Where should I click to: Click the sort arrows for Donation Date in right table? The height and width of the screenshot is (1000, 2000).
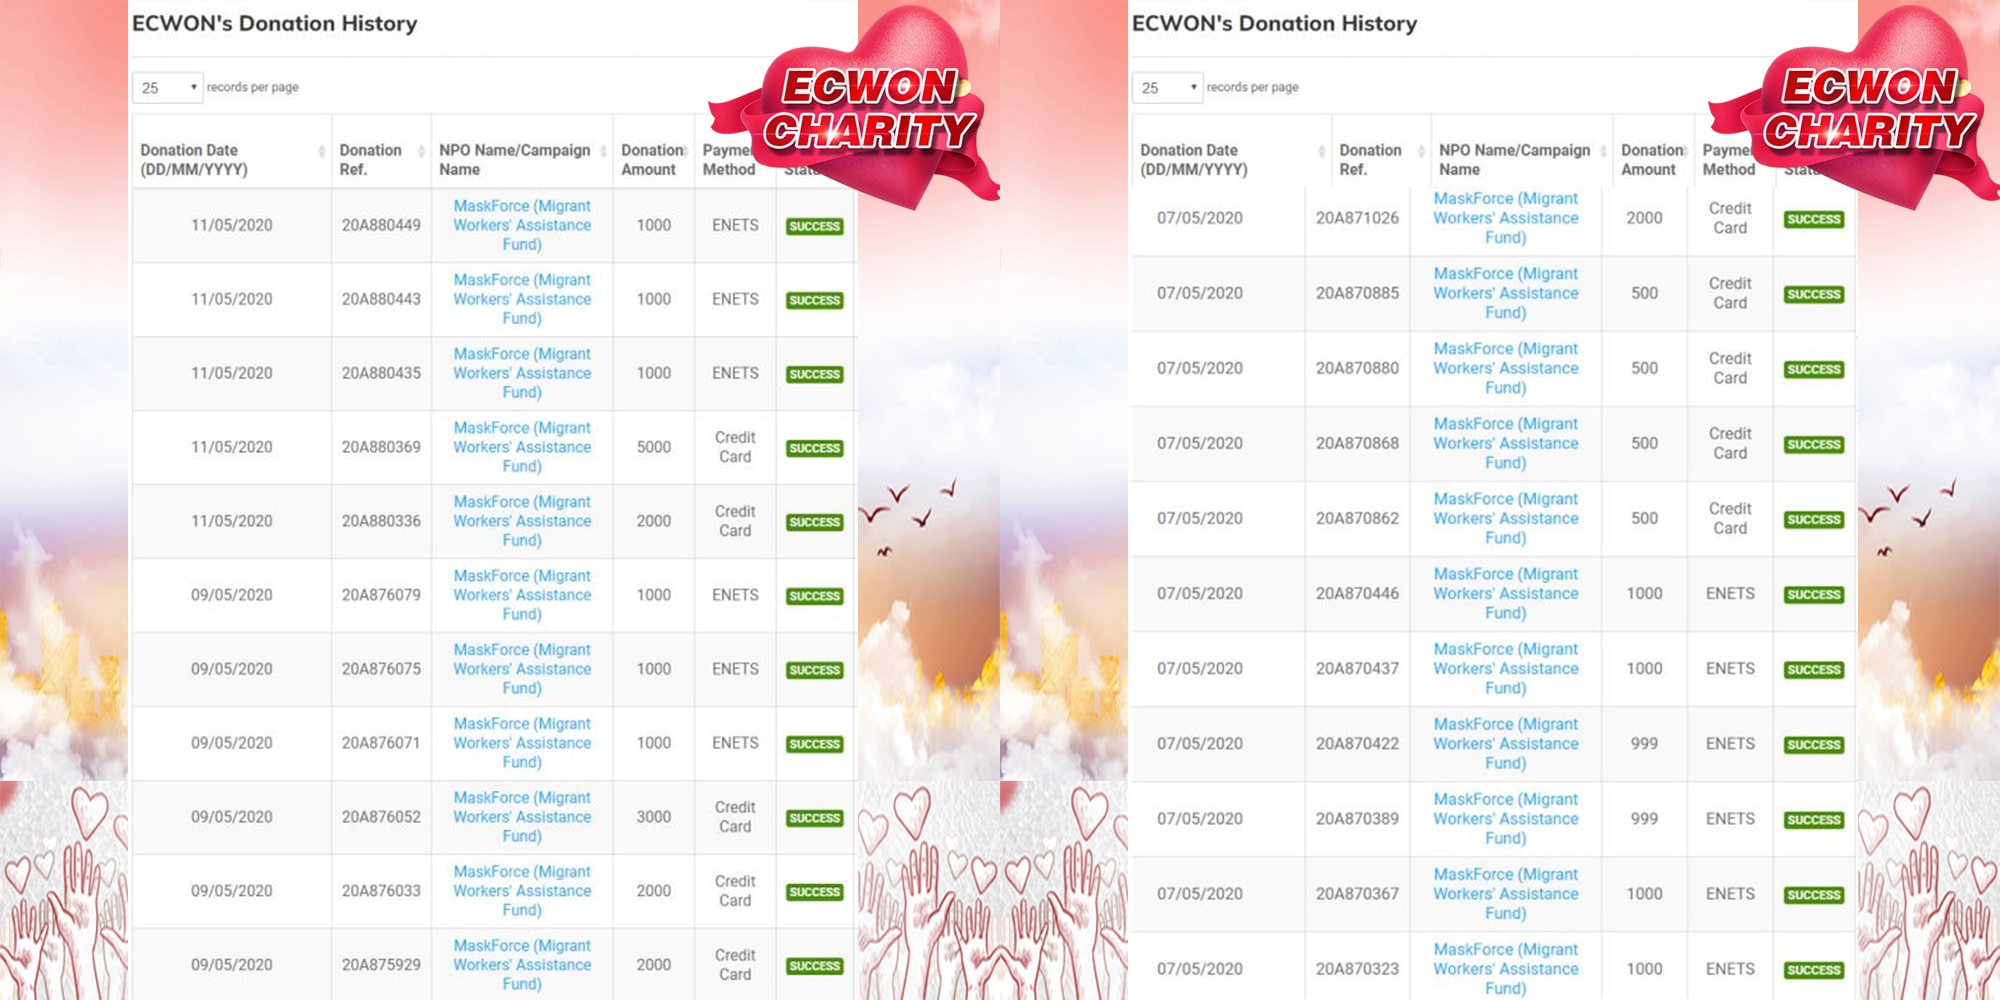(1321, 151)
